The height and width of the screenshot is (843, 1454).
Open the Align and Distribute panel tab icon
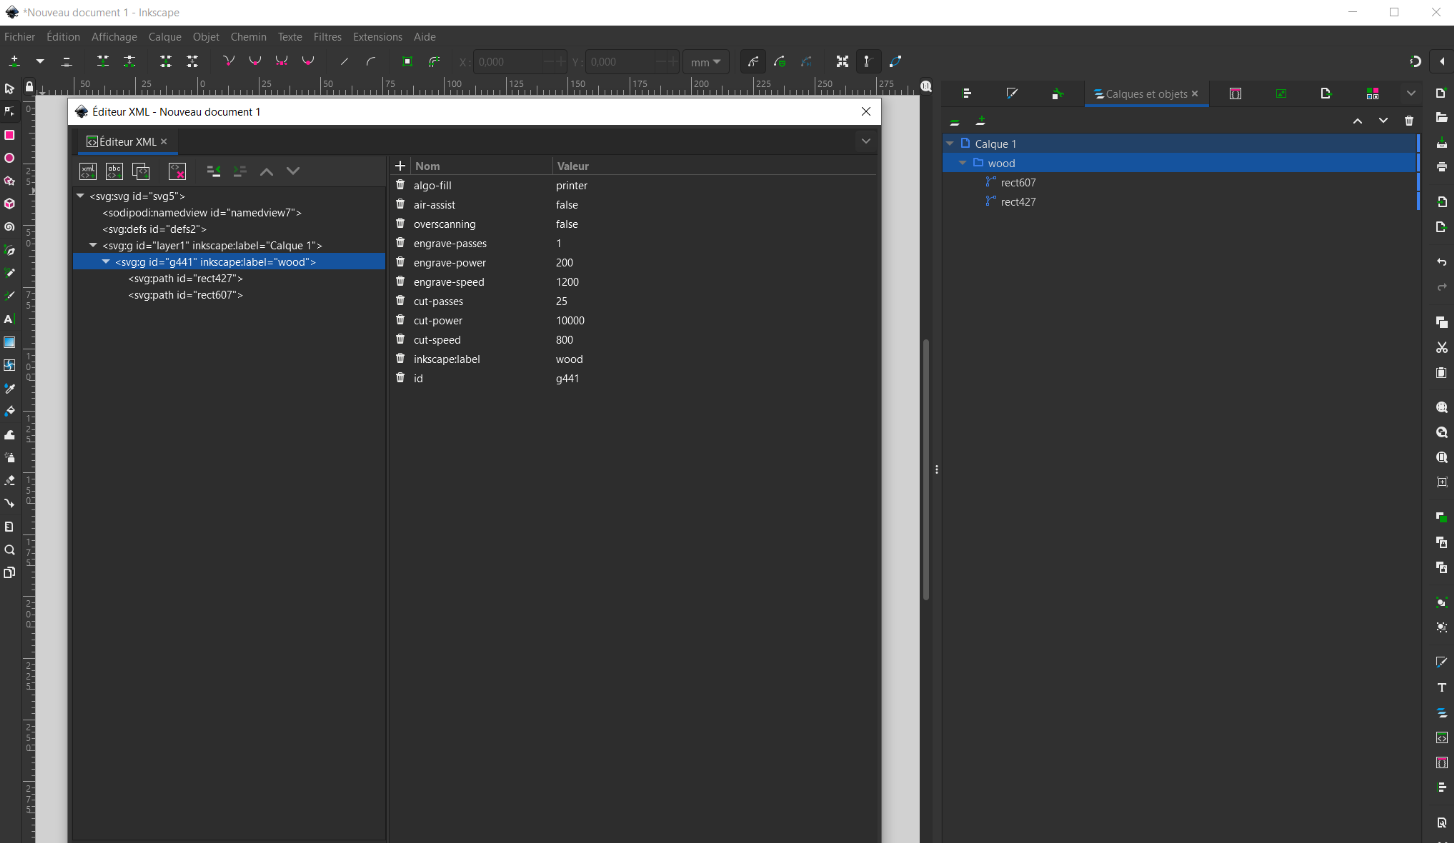[966, 93]
